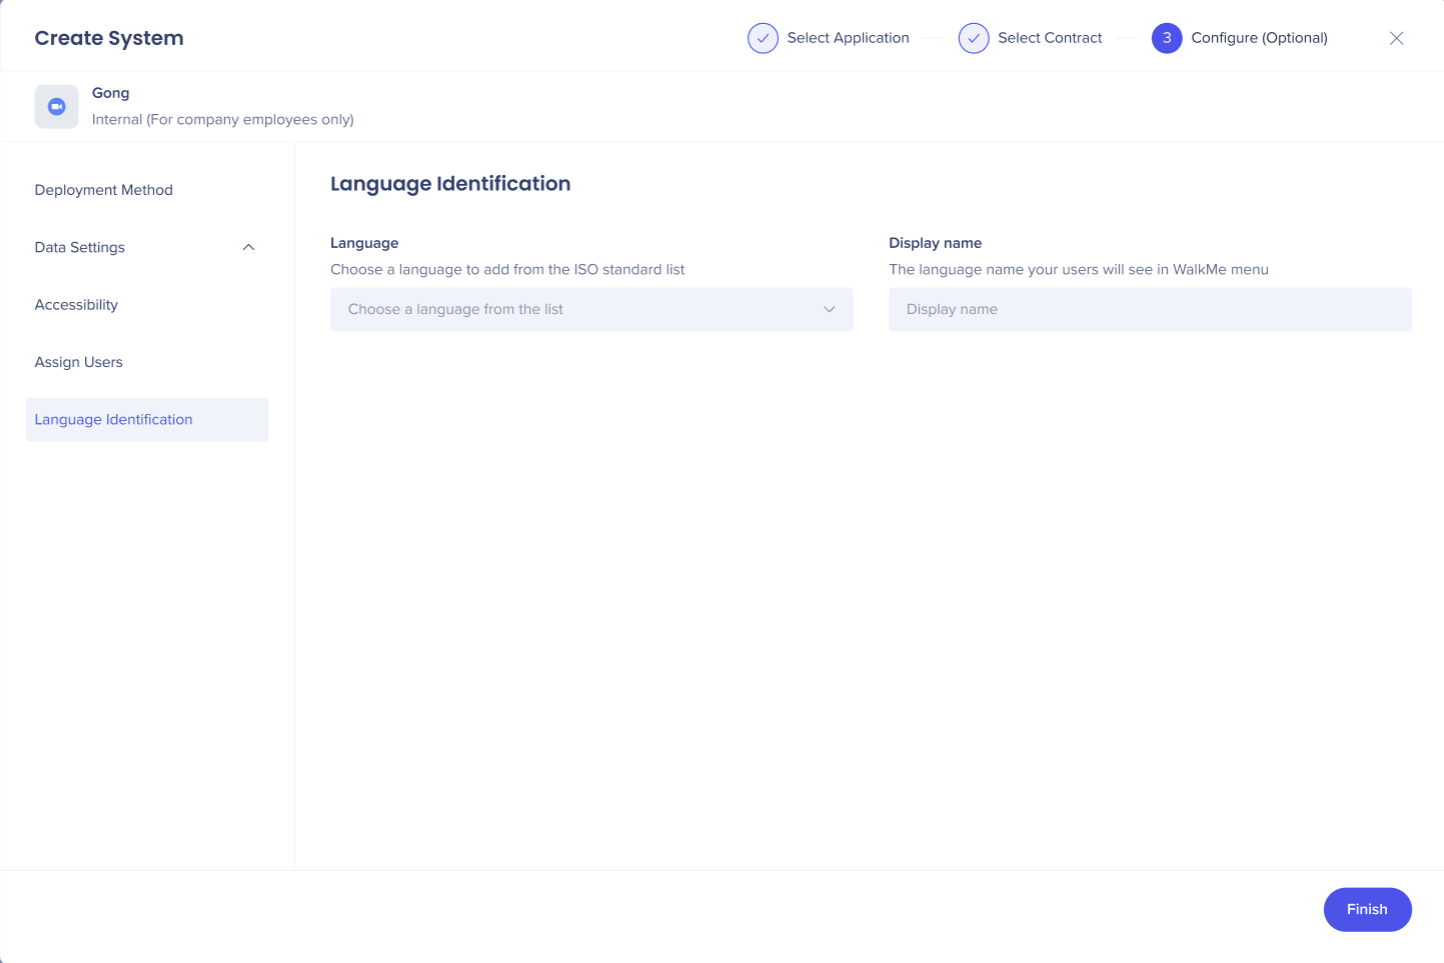The height and width of the screenshot is (963, 1444).
Task: Go to the Accessibility settings
Action: (x=76, y=305)
